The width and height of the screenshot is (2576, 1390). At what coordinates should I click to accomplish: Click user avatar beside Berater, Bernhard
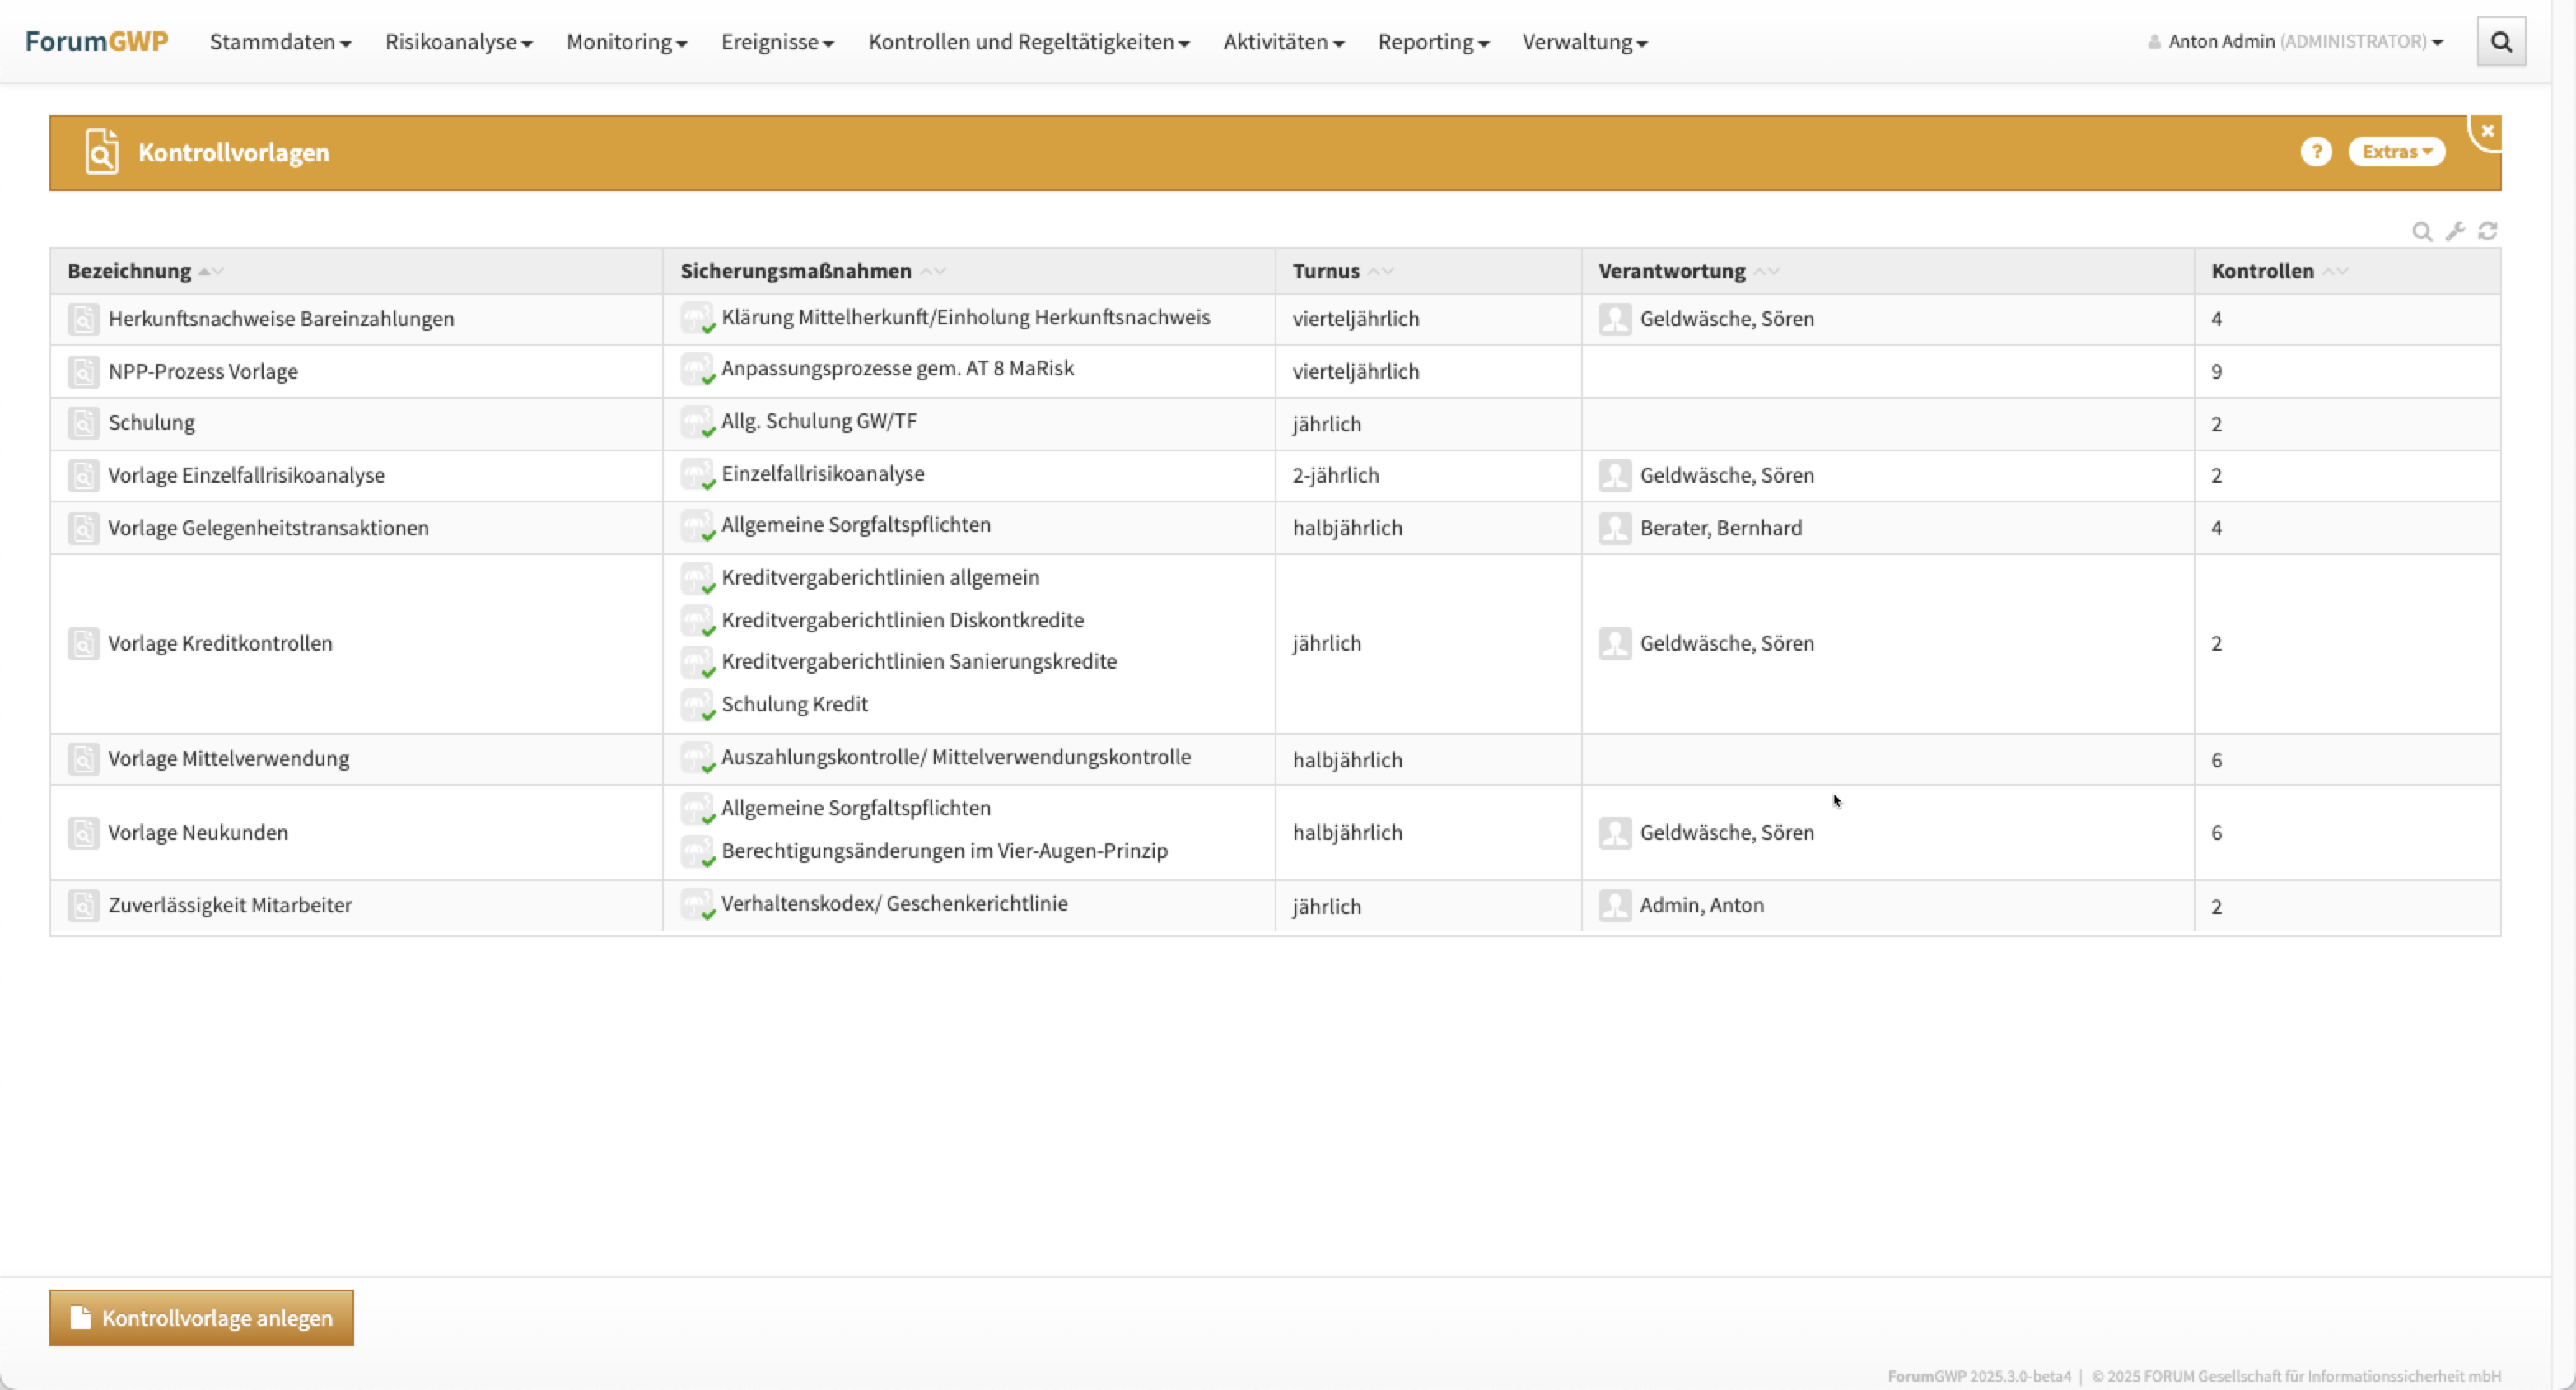point(1615,528)
